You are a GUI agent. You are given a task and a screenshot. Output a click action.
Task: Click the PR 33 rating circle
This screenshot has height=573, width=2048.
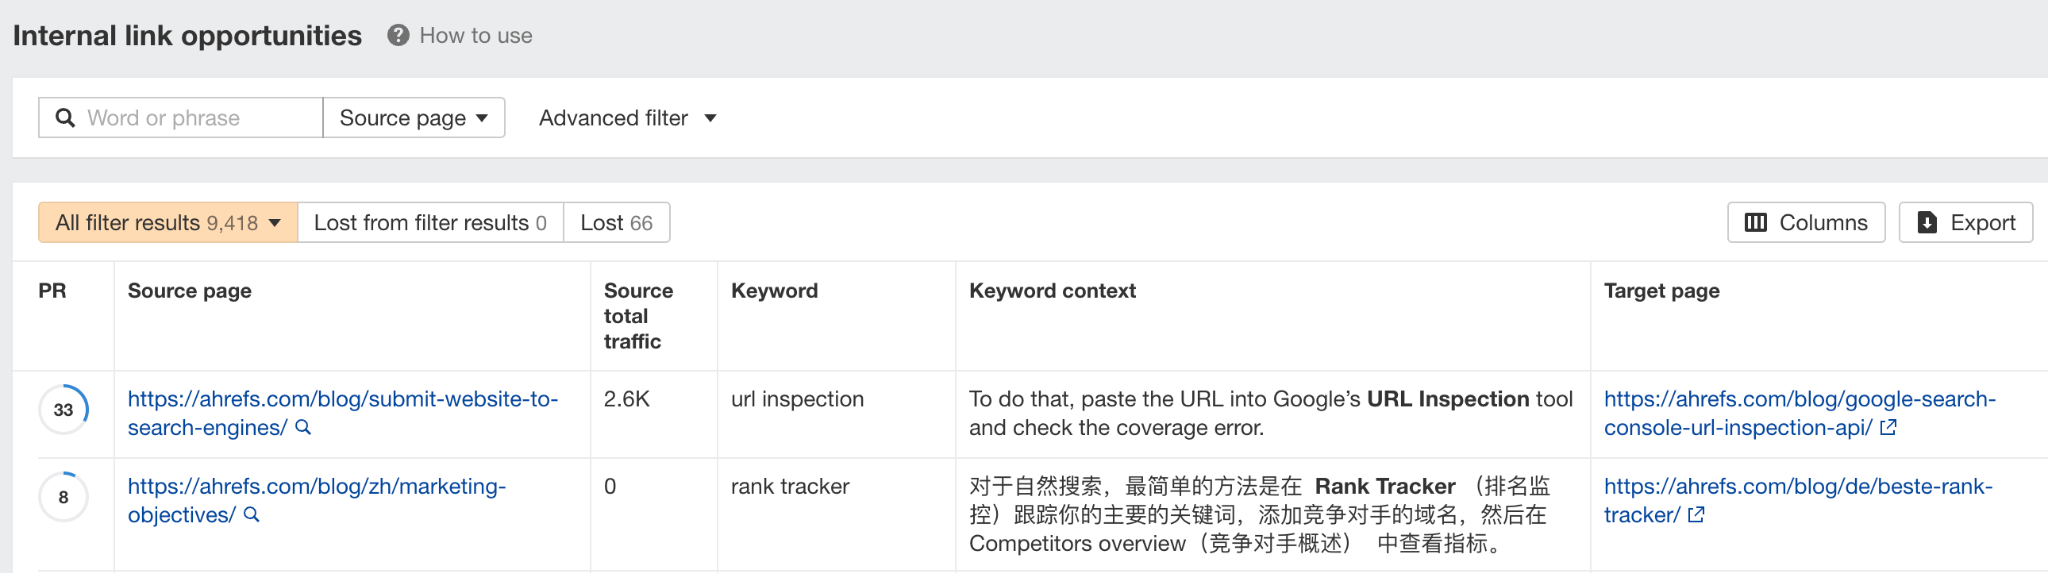pyautogui.click(x=63, y=410)
